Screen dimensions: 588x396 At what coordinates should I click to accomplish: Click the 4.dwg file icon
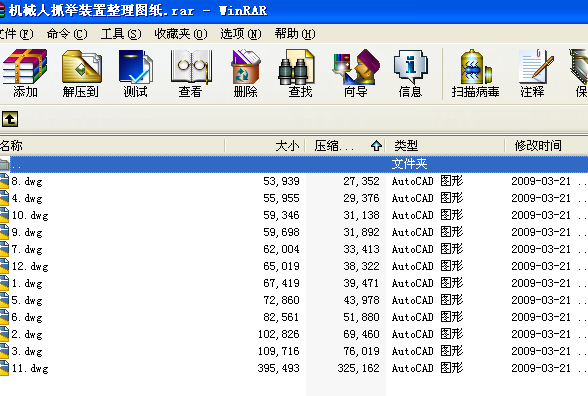pos(4,198)
